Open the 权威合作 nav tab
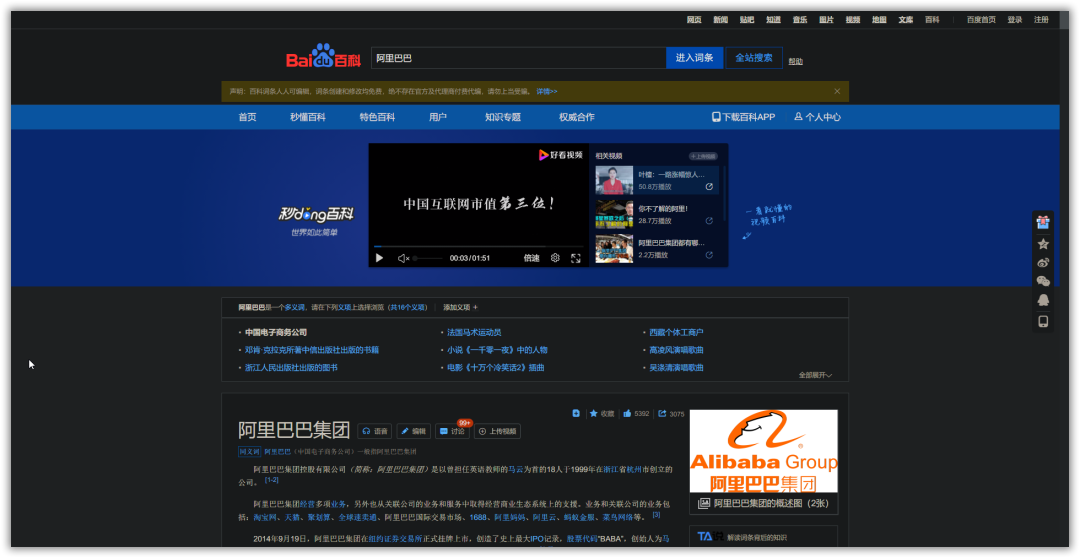The height and width of the screenshot is (558, 1080). [x=577, y=117]
